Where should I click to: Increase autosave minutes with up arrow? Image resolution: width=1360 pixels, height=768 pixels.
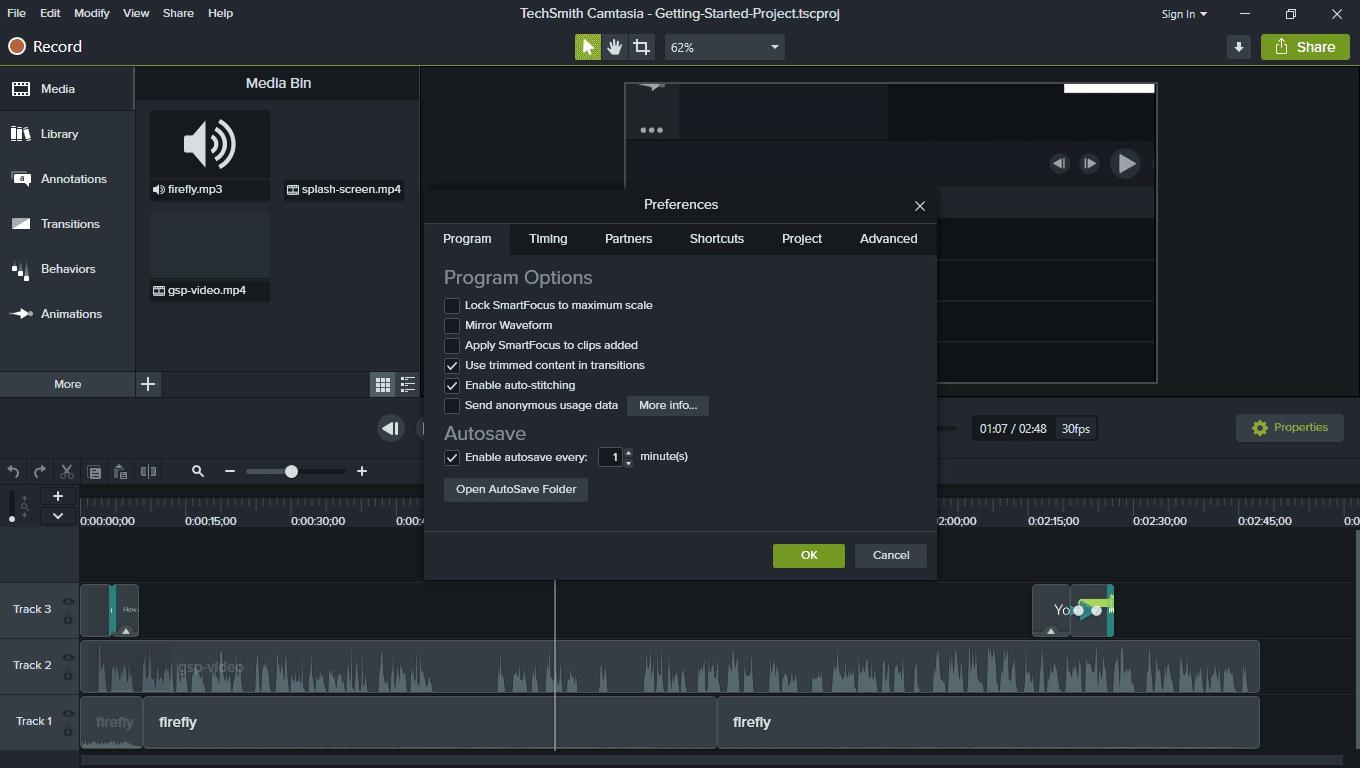628,452
